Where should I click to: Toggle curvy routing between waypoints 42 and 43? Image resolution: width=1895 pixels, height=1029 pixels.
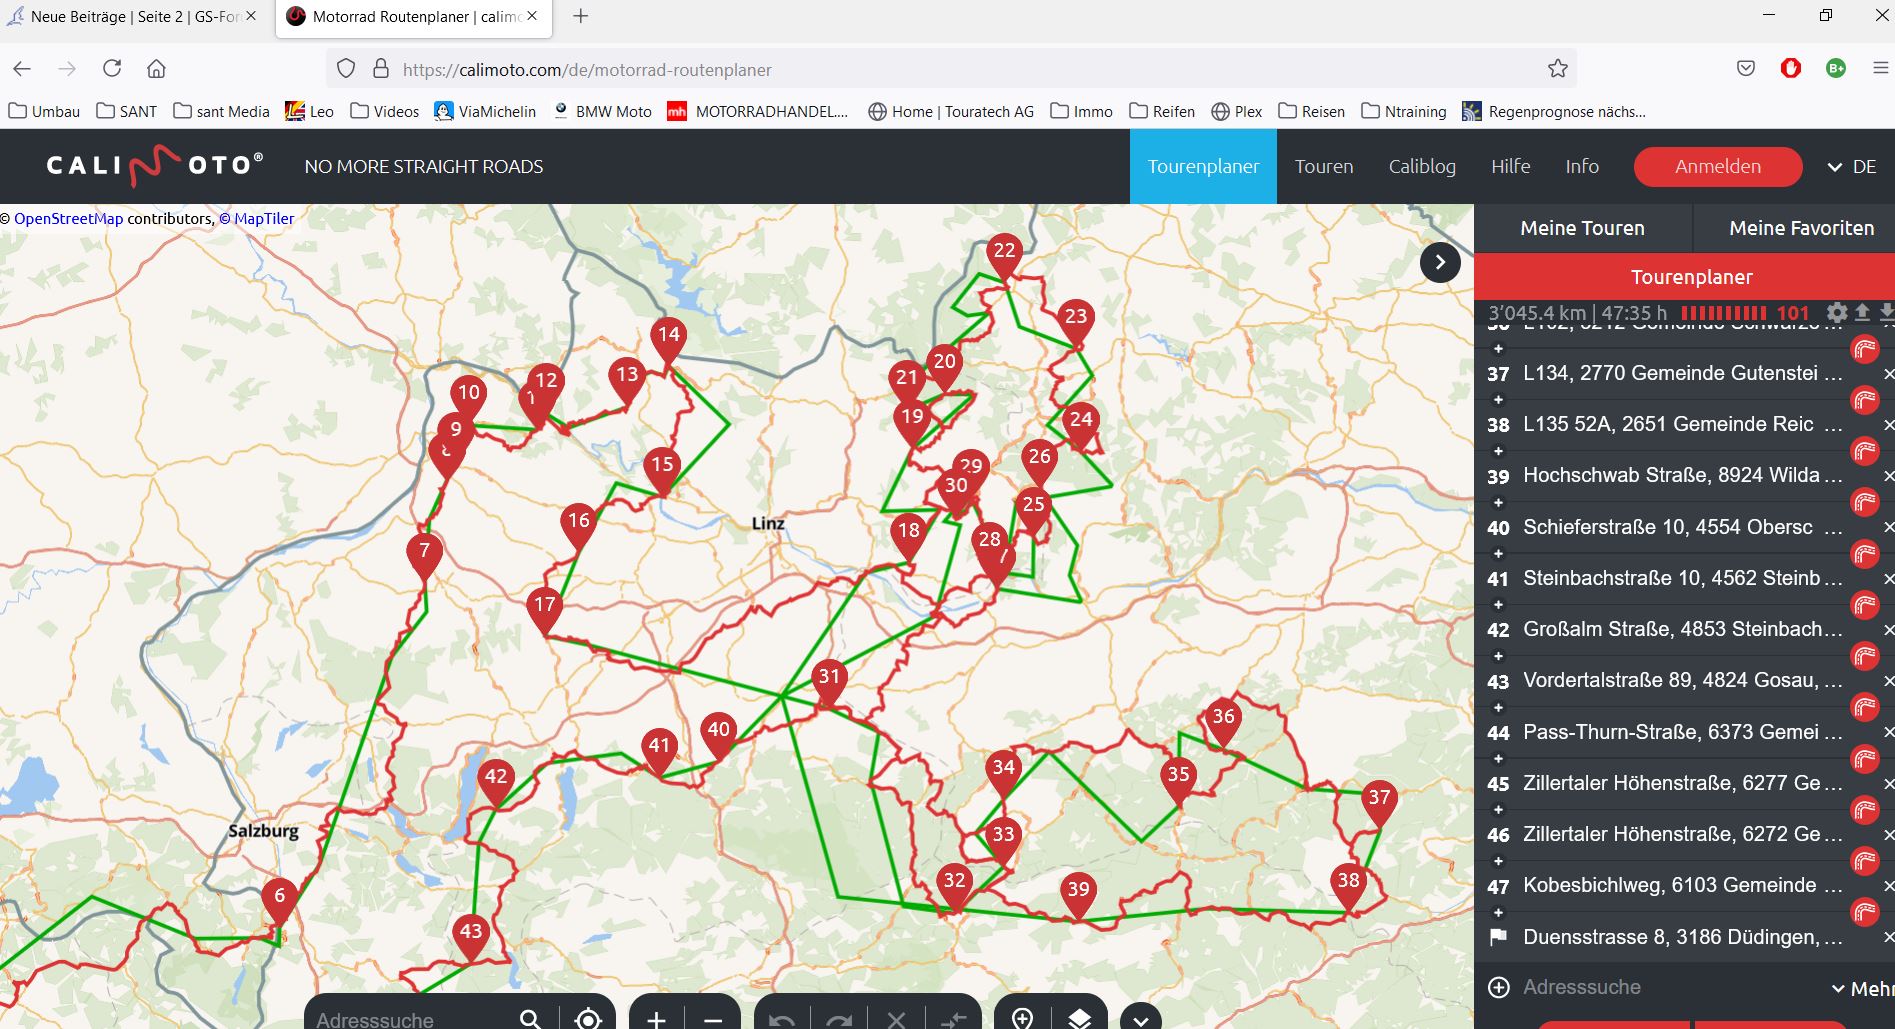tap(1865, 656)
